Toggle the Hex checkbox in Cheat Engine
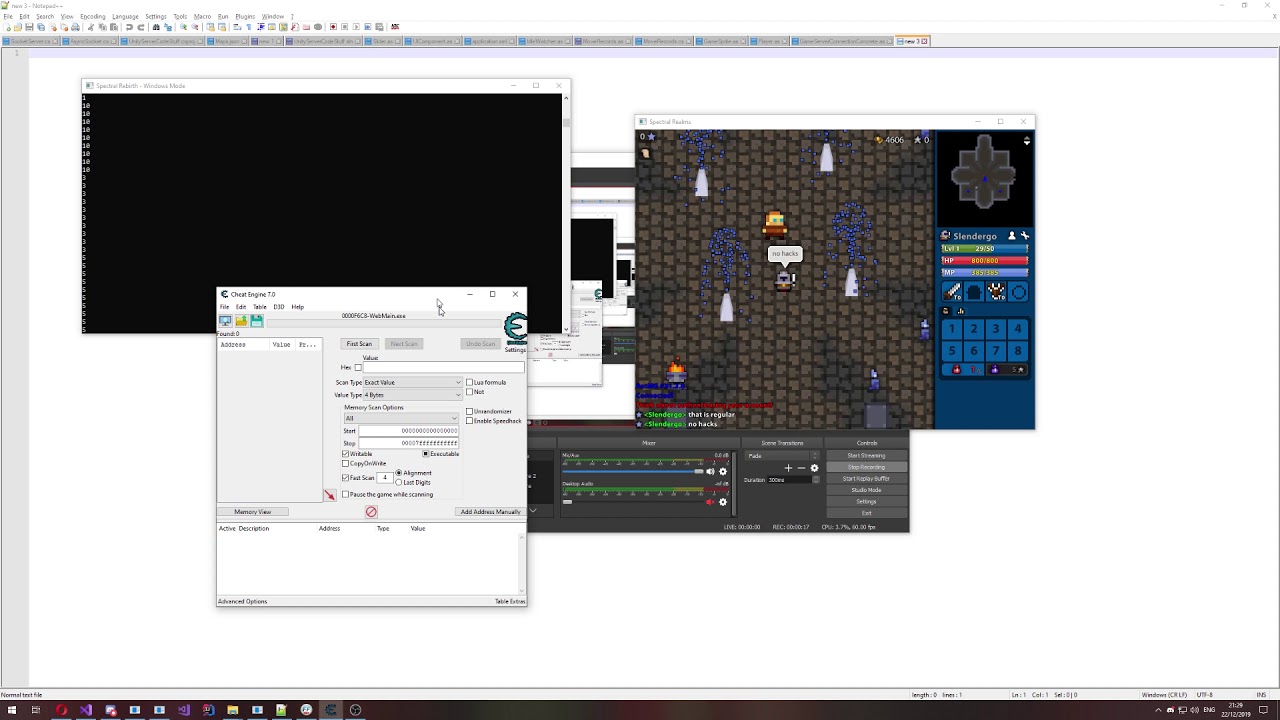1280x720 pixels. click(x=358, y=367)
